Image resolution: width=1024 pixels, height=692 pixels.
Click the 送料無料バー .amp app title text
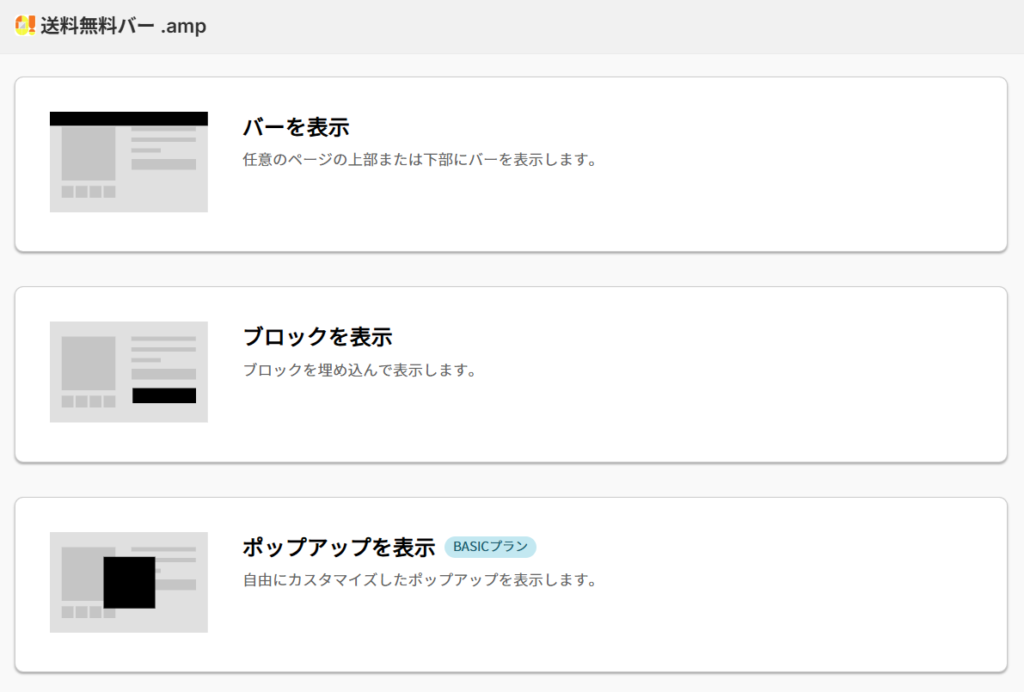pos(124,27)
